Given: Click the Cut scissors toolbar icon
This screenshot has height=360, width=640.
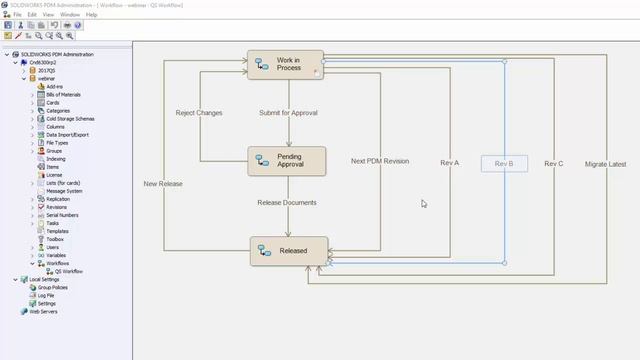Looking at the screenshot, I should [x=20, y=25].
